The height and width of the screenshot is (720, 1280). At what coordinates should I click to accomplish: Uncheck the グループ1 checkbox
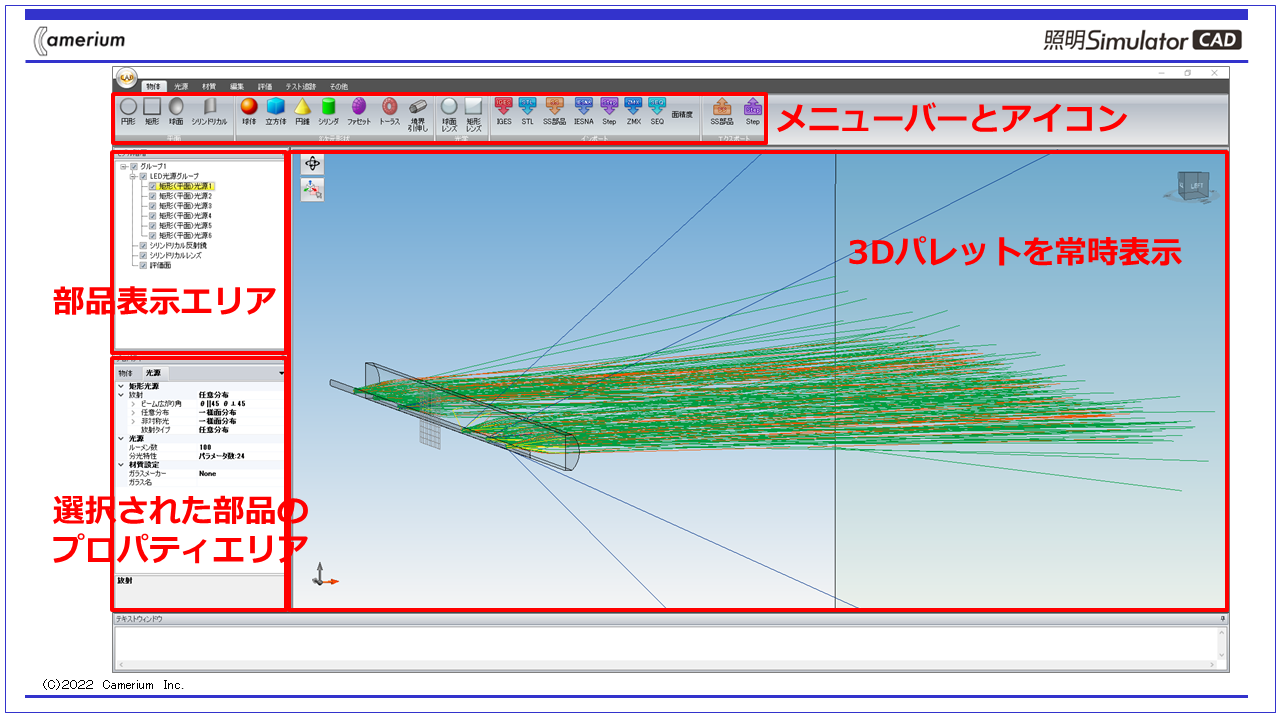coord(134,167)
